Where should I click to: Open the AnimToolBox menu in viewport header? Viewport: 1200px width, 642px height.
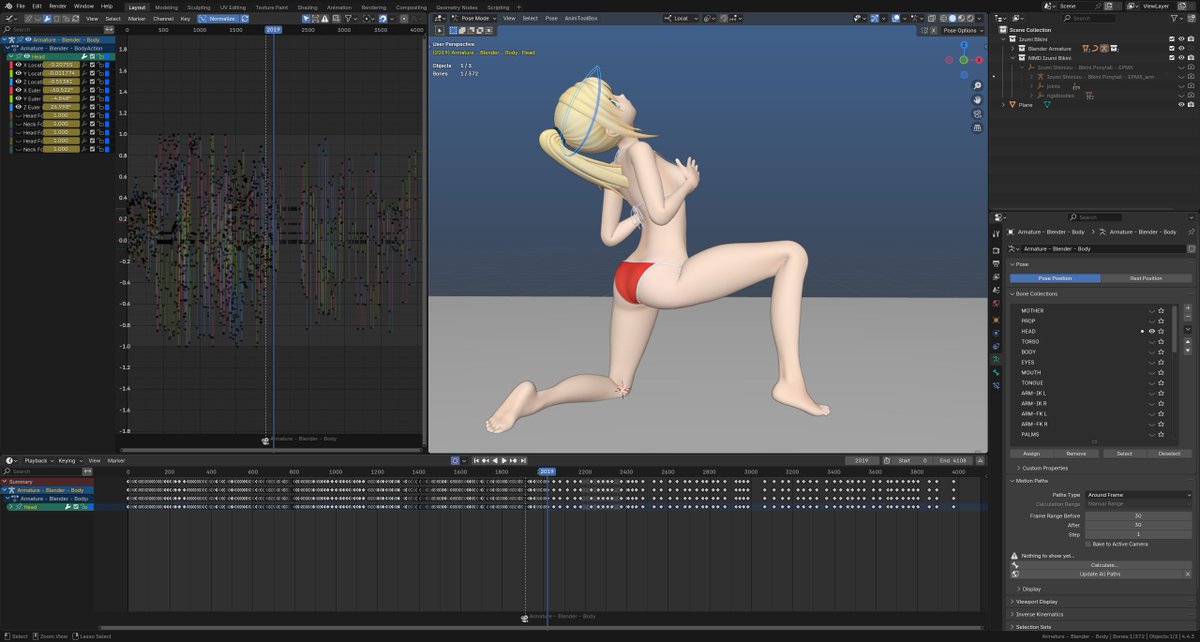tap(581, 18)
